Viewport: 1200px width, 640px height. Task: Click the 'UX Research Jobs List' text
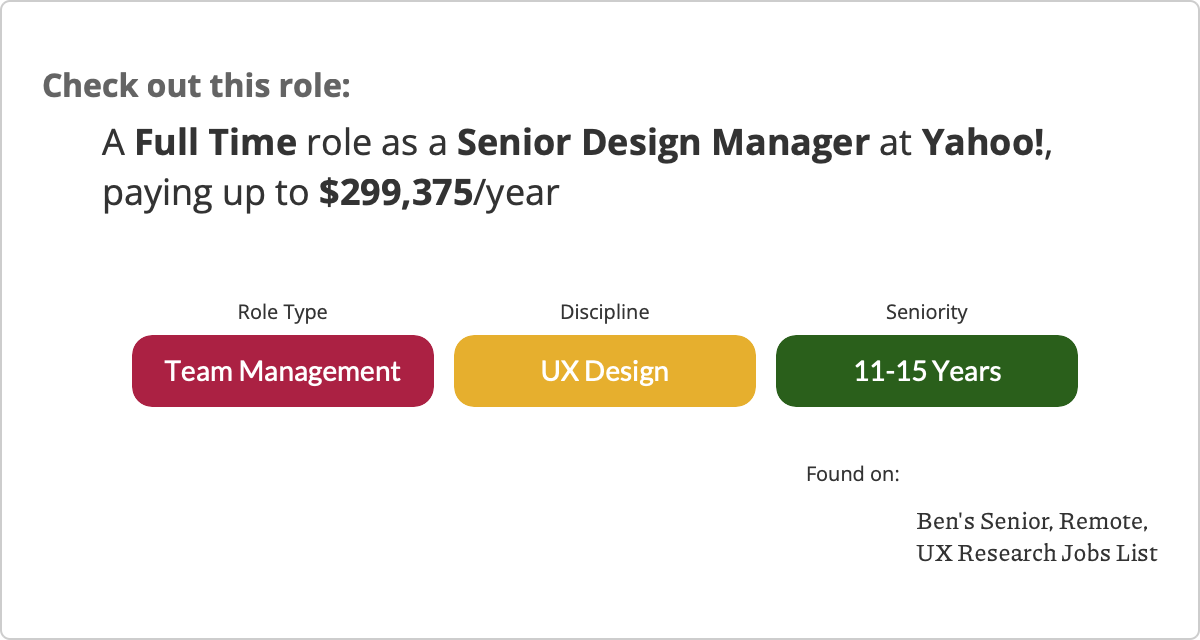pos(1036,552)
